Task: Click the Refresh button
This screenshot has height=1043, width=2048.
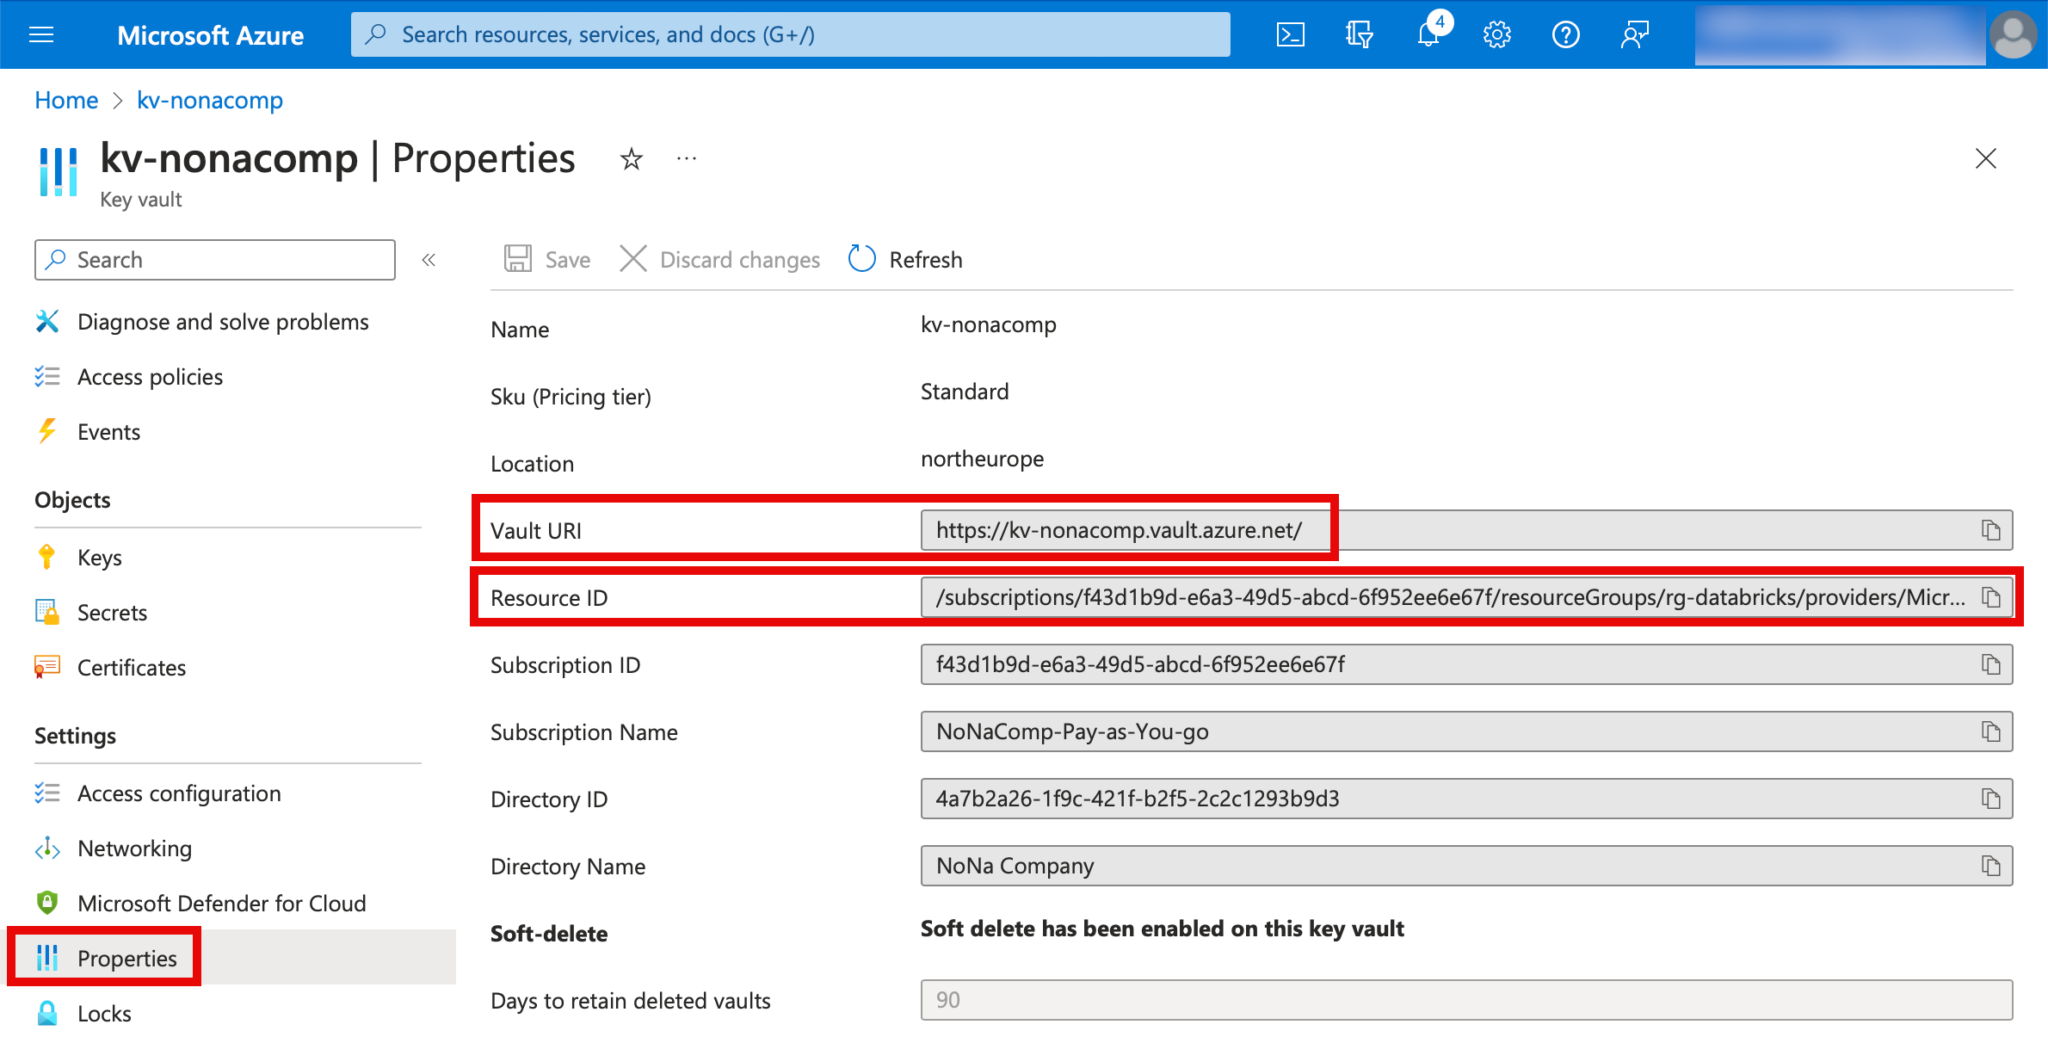Action: 906,260
